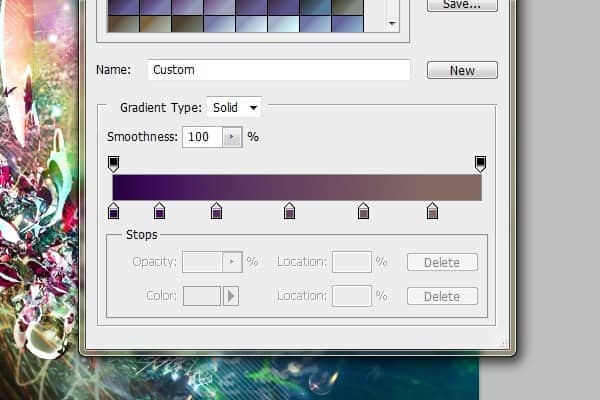Choose the brown-gold preset in bottom row
The image size is (600, 400).
155,24
